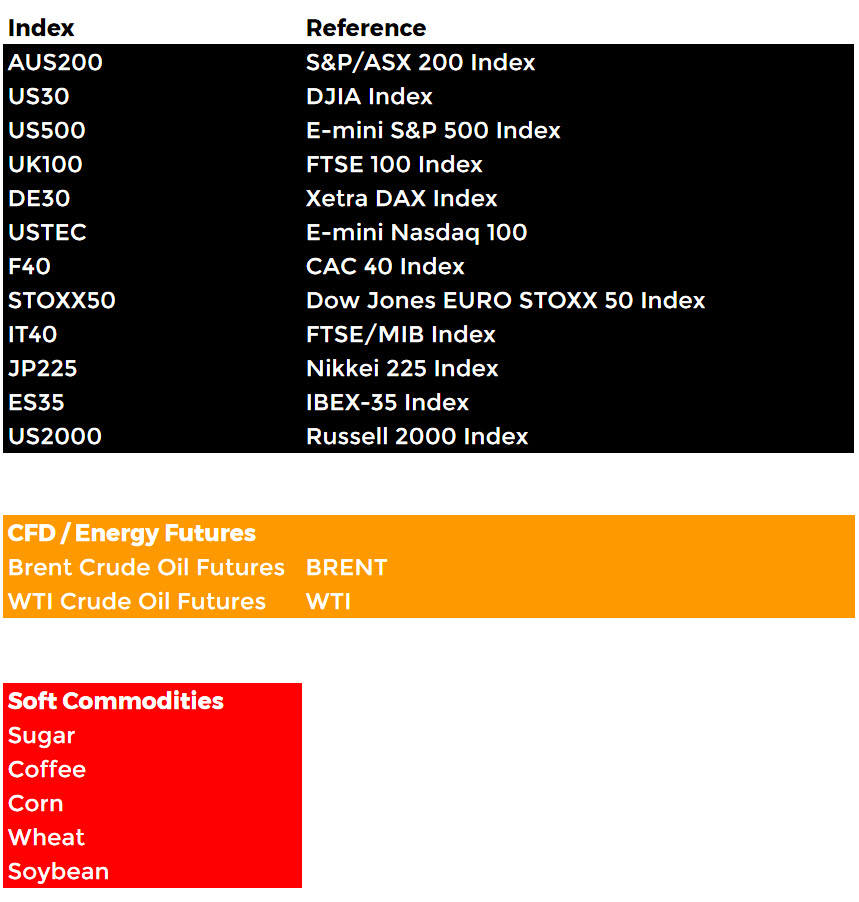Image resolution: width=859 pixels, height=902 pixels.
Task: Select the UK100 index row
Action: click(x=428, y=165)
